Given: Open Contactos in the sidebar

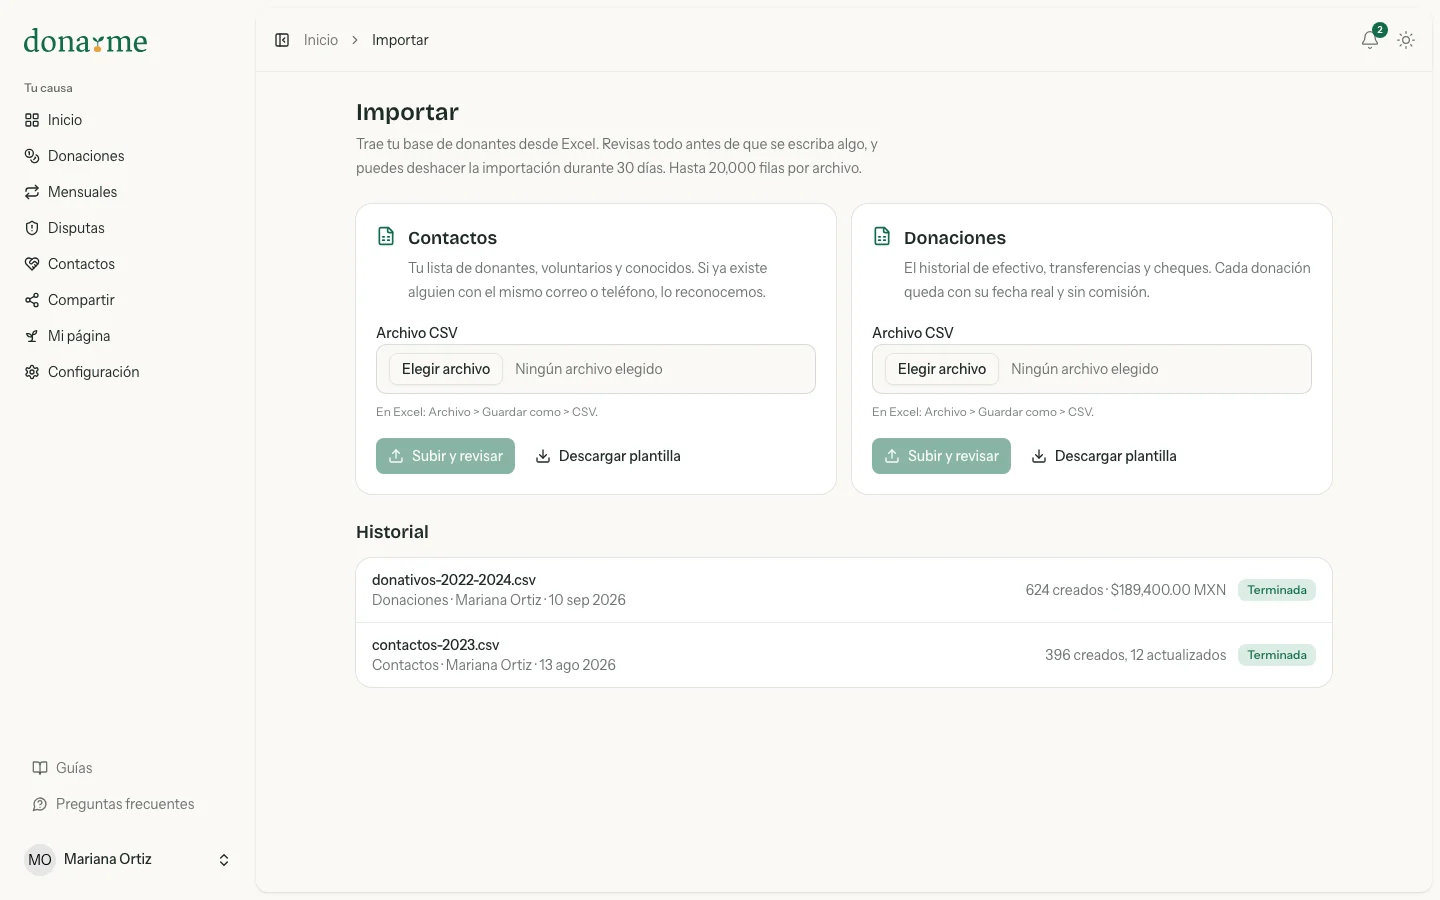Looking at the screenshot, I should tap(127, 264).
